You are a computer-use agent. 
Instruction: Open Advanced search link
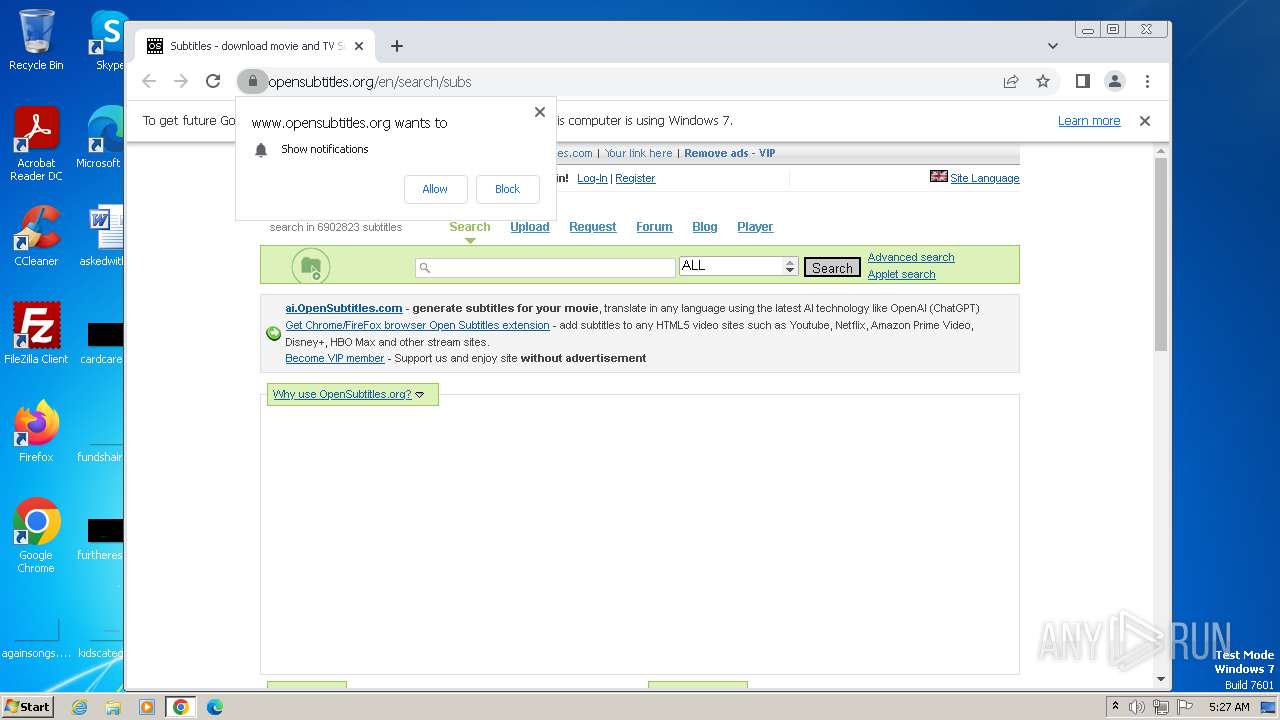coord(911,257)
